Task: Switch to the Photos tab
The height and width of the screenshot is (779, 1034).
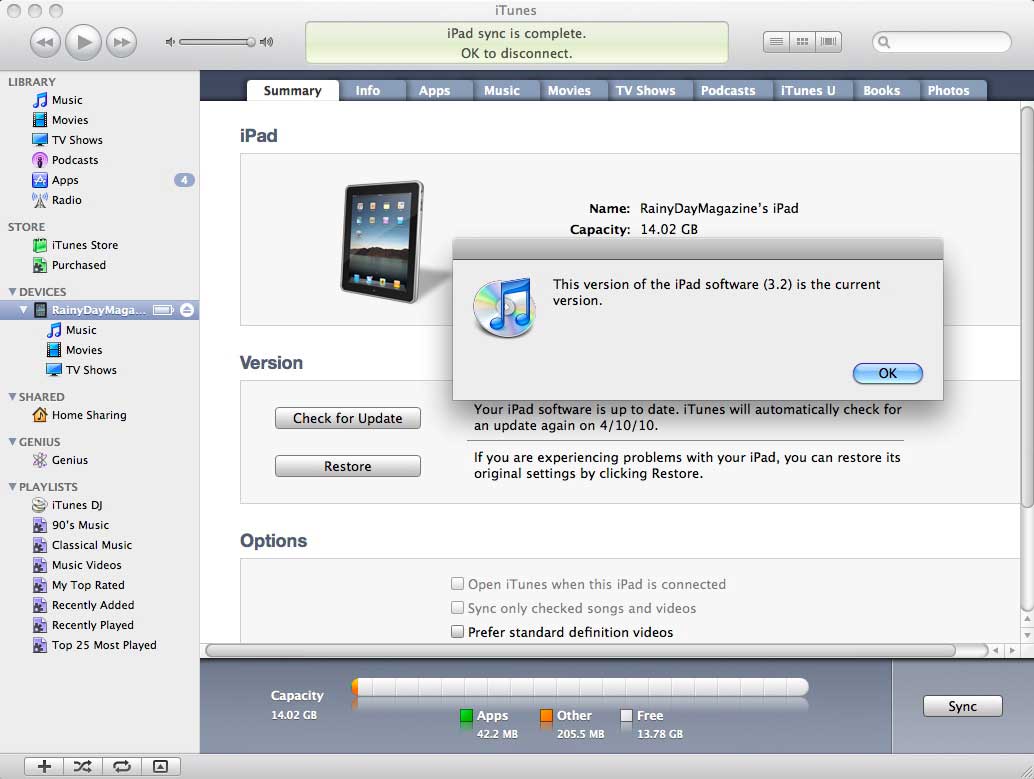Action: click(x=949, y=90)
